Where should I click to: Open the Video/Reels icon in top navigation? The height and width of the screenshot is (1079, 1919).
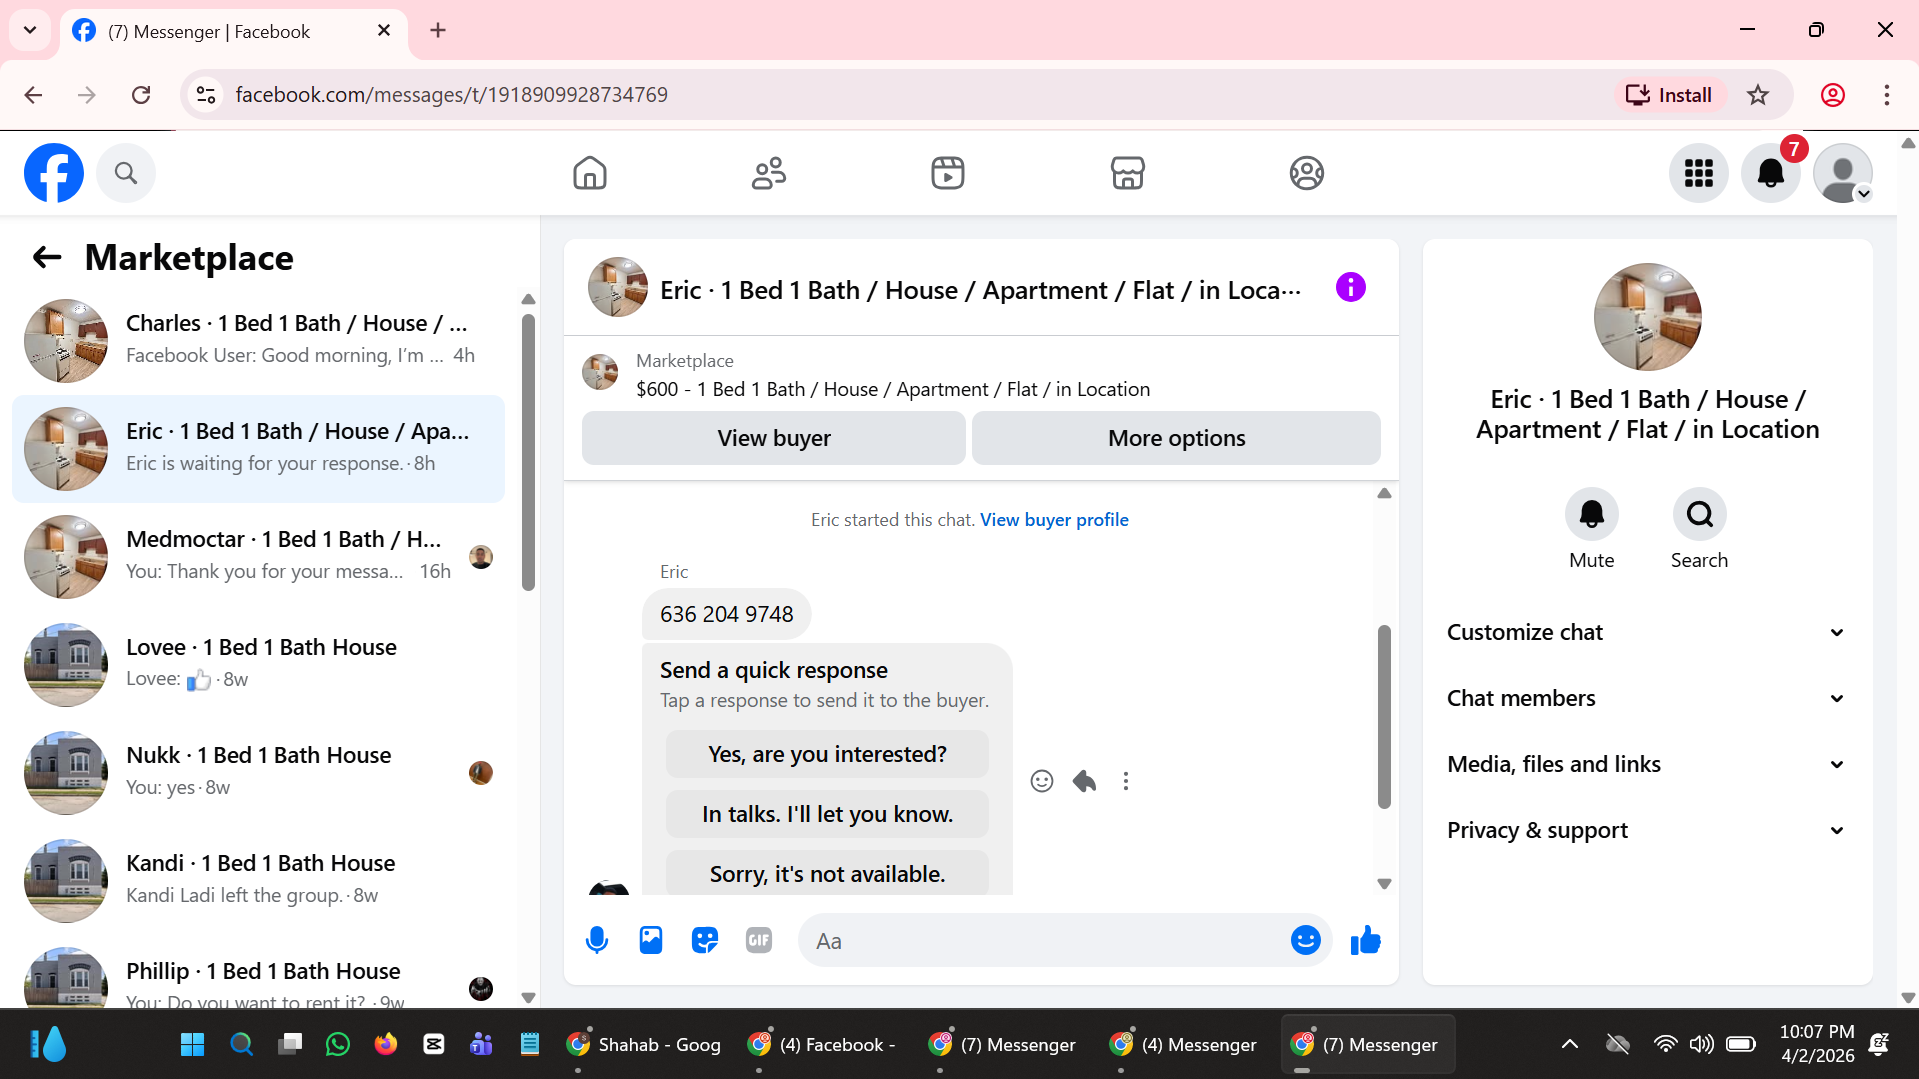(x=948, y=173)
